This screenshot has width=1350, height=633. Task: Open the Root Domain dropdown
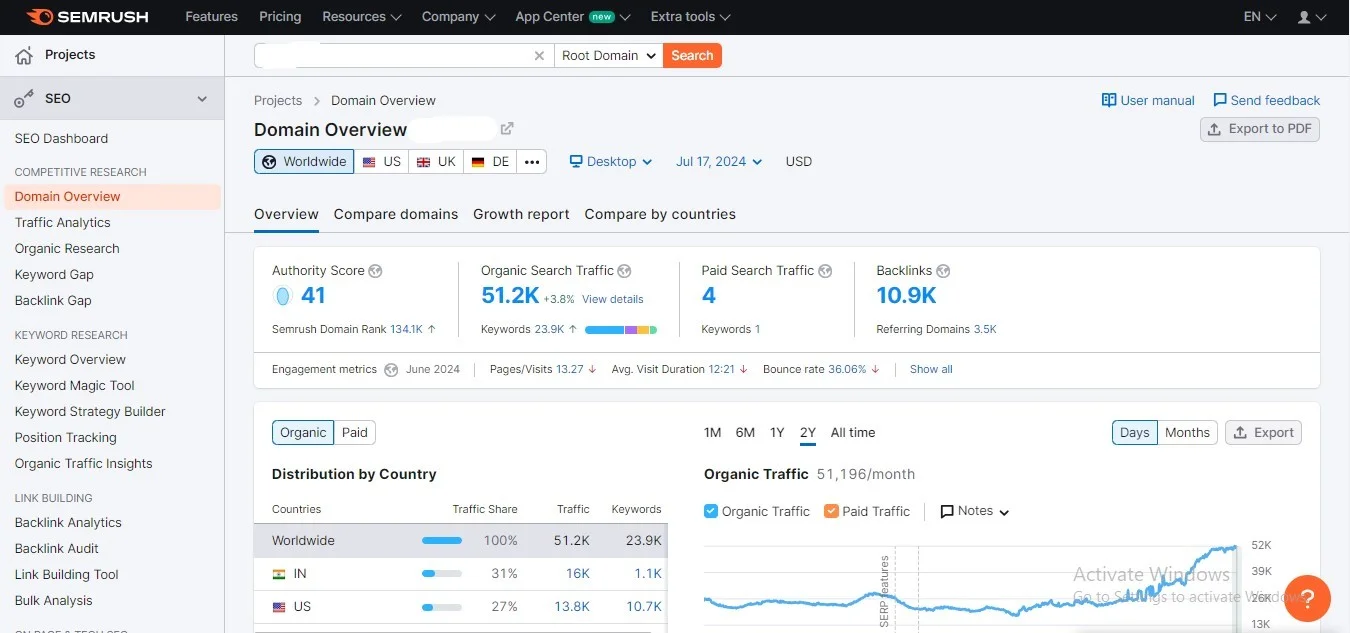click(608, 56)
